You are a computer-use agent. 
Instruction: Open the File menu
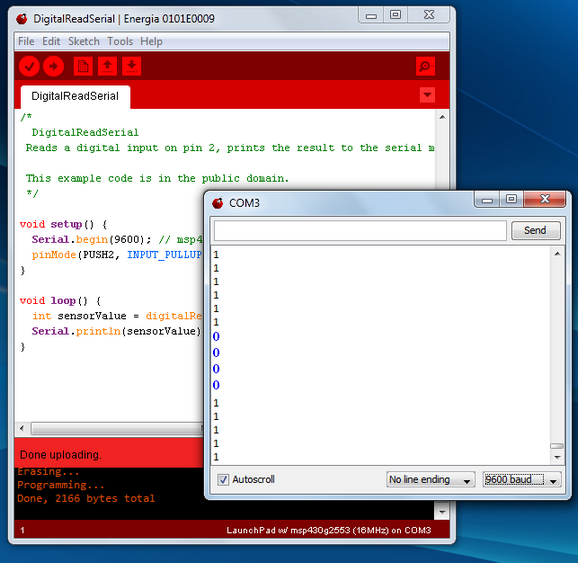[26, 41]
